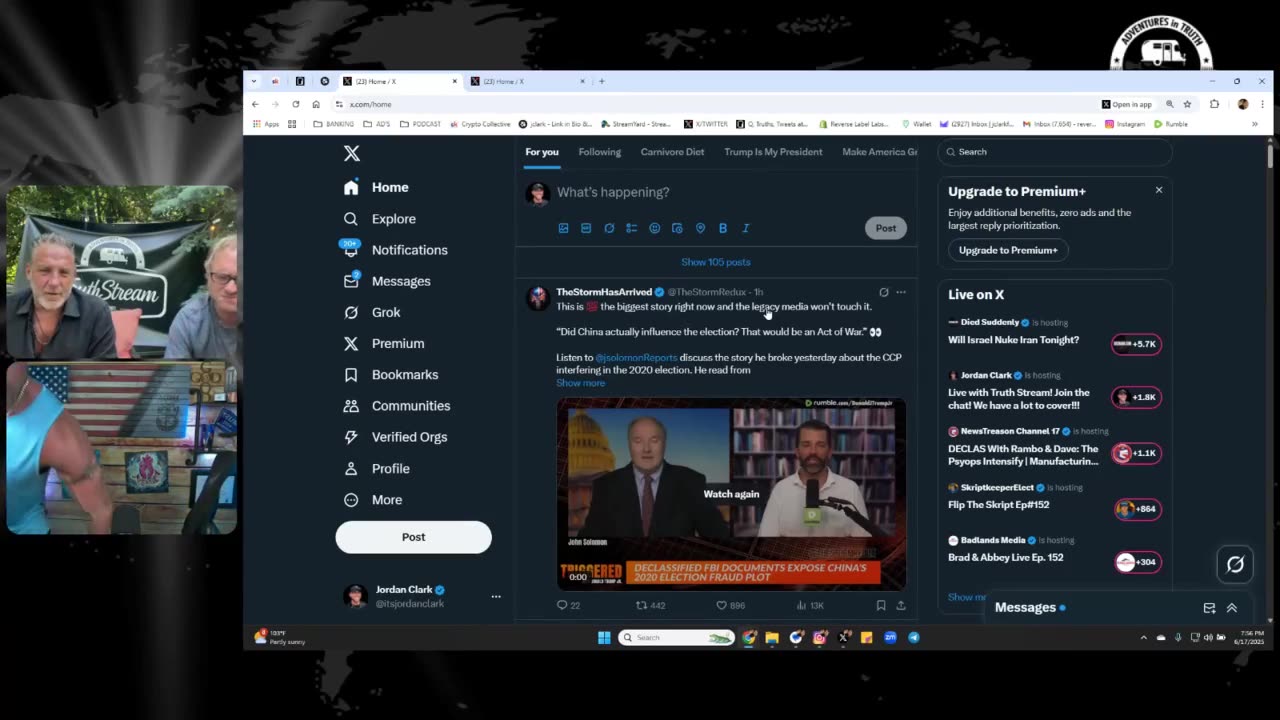This screenshot has width=1280, height=720.
Task: Click Post button in composer
Action: tap(886, 228)
